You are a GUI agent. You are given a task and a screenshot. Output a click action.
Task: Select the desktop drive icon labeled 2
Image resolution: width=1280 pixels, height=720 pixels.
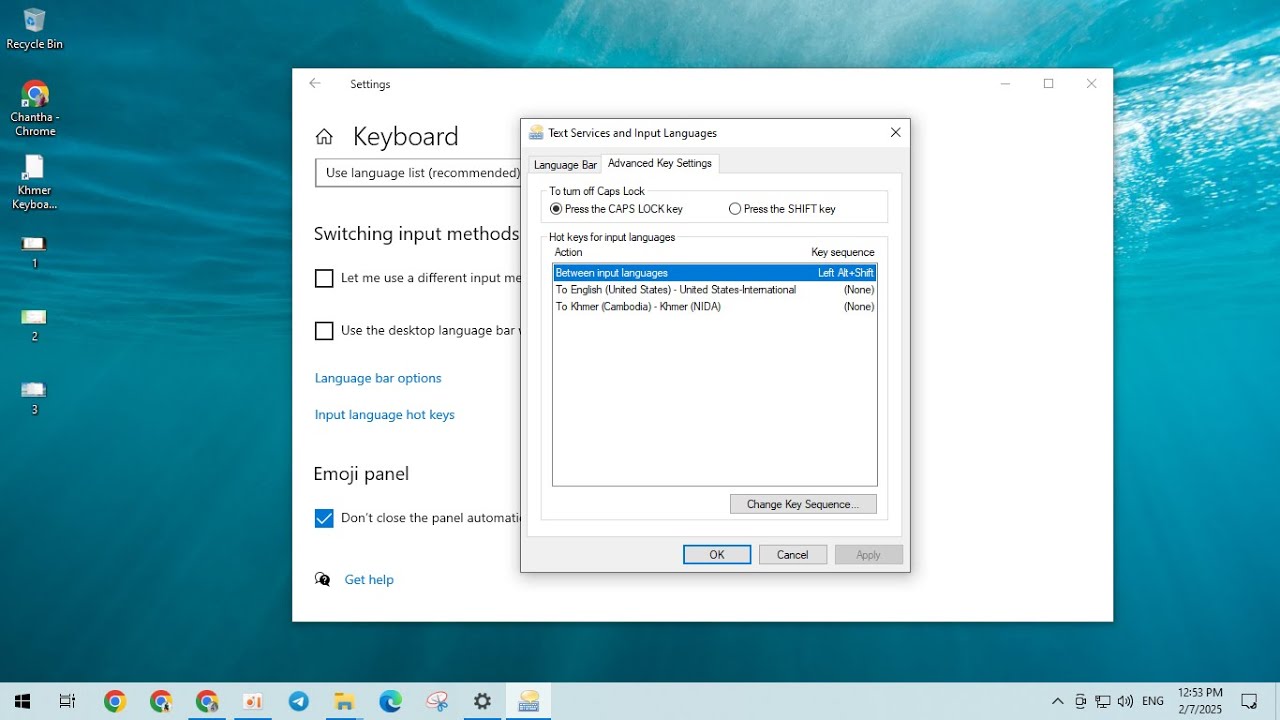(34, 325)
